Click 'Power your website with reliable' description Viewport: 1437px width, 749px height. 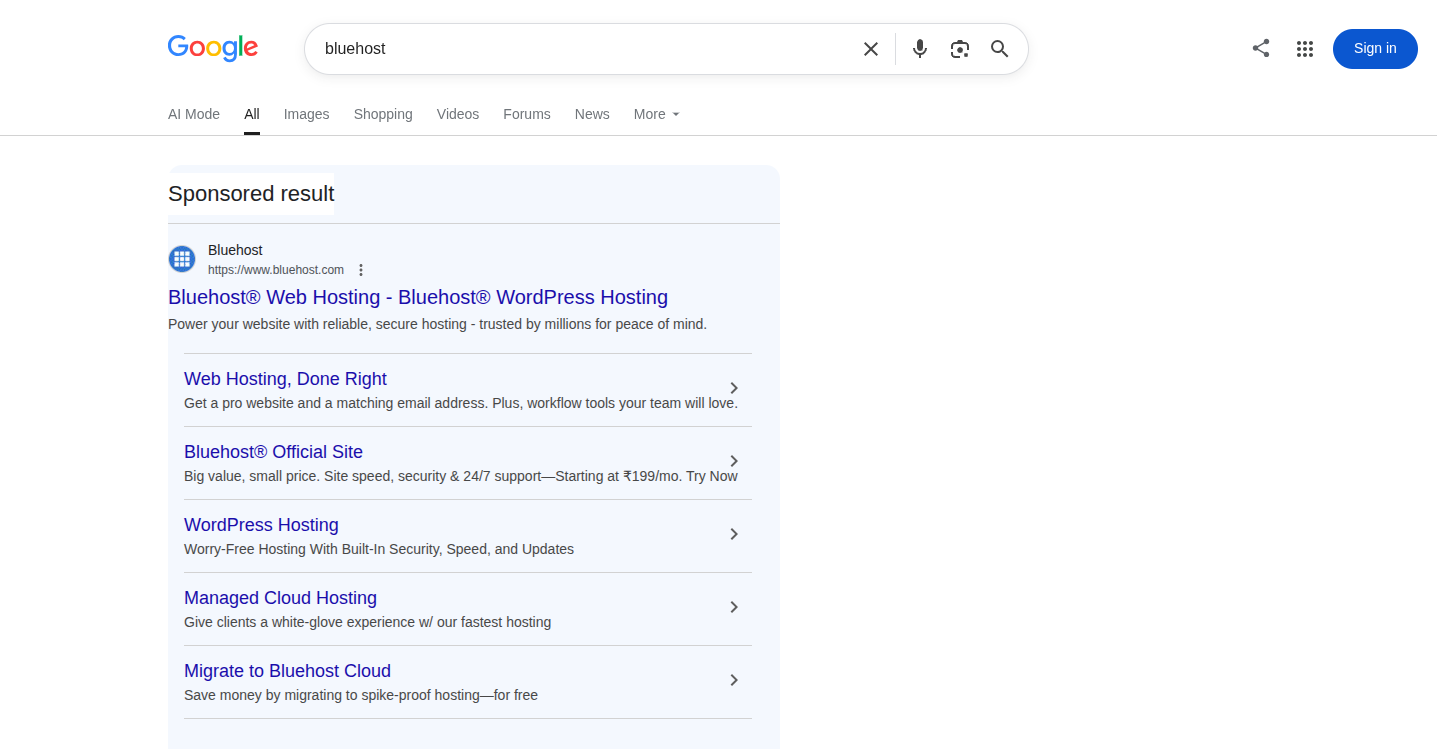[x=437, y=324]
